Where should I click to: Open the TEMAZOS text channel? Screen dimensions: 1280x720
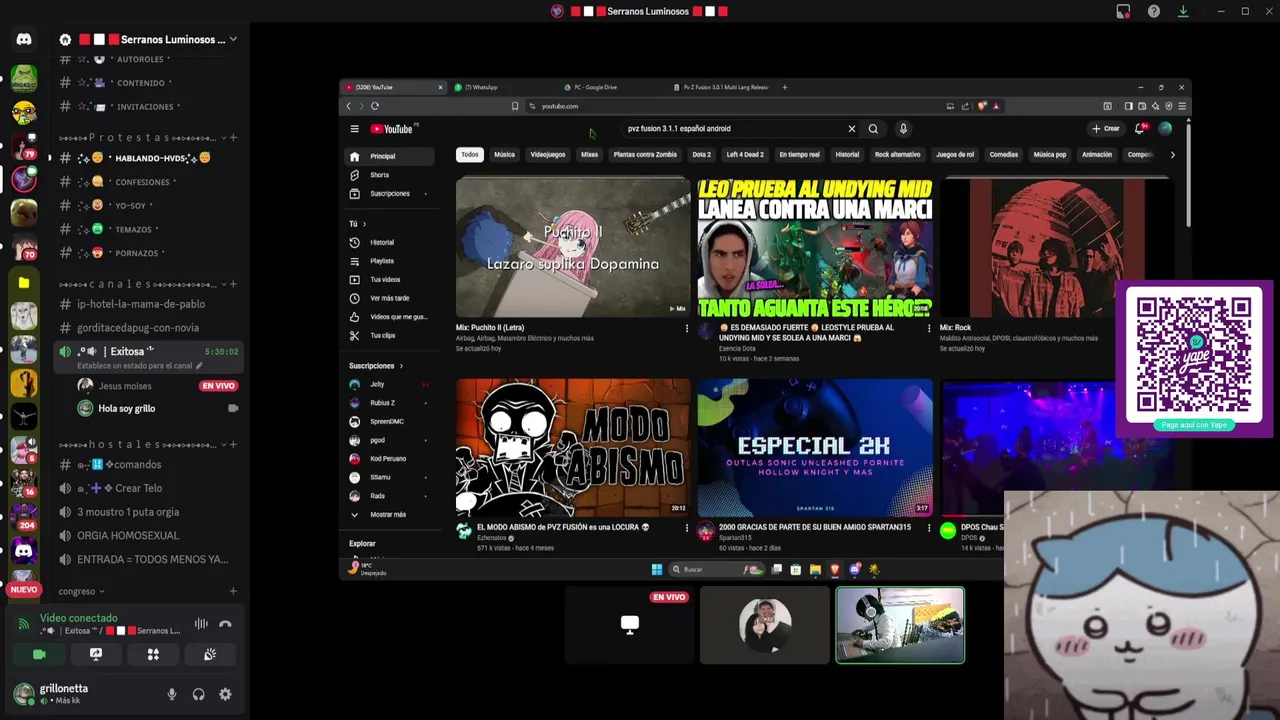[148, 229]
